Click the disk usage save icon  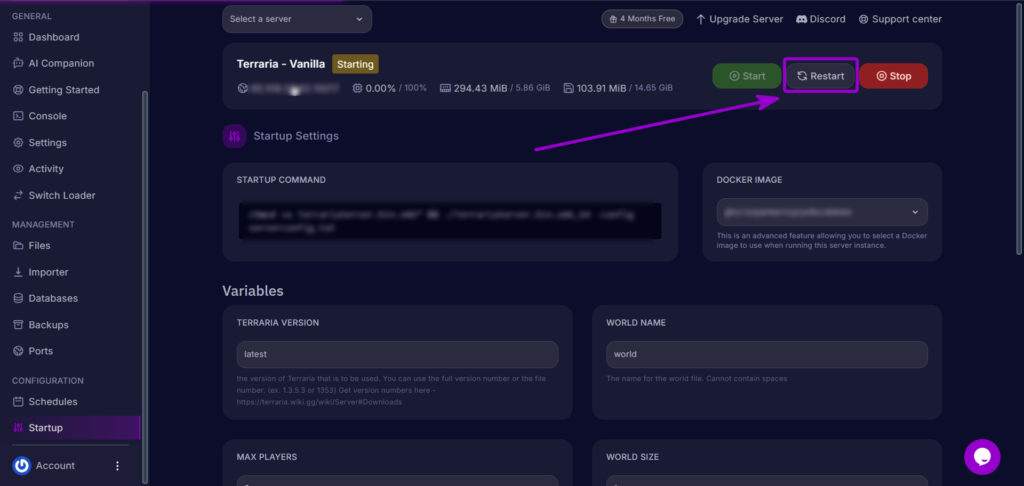coord(568,88)
